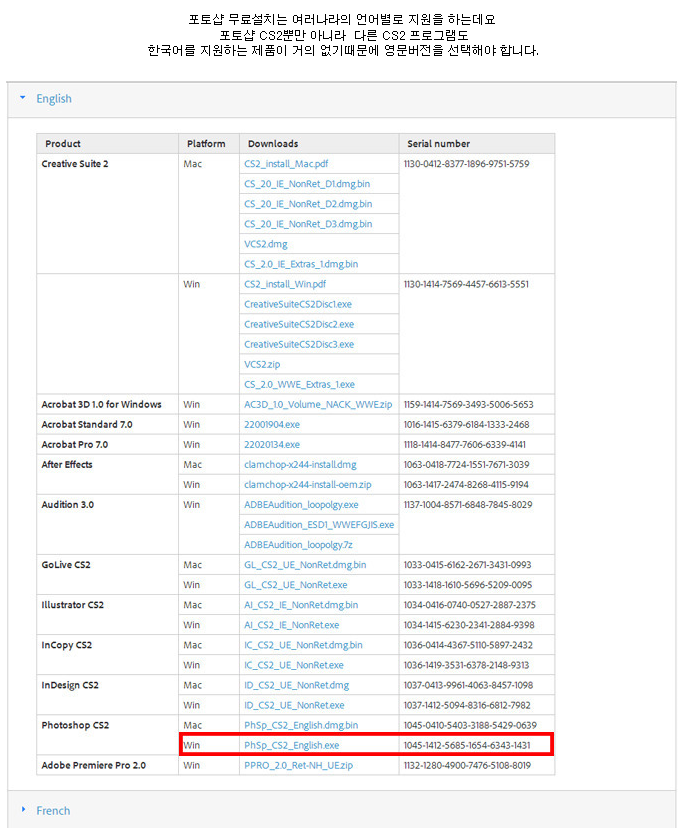Click the Creative Suite 2 product name
The height and width of the screenshot is (837, 685).
[x=75, y=164]
